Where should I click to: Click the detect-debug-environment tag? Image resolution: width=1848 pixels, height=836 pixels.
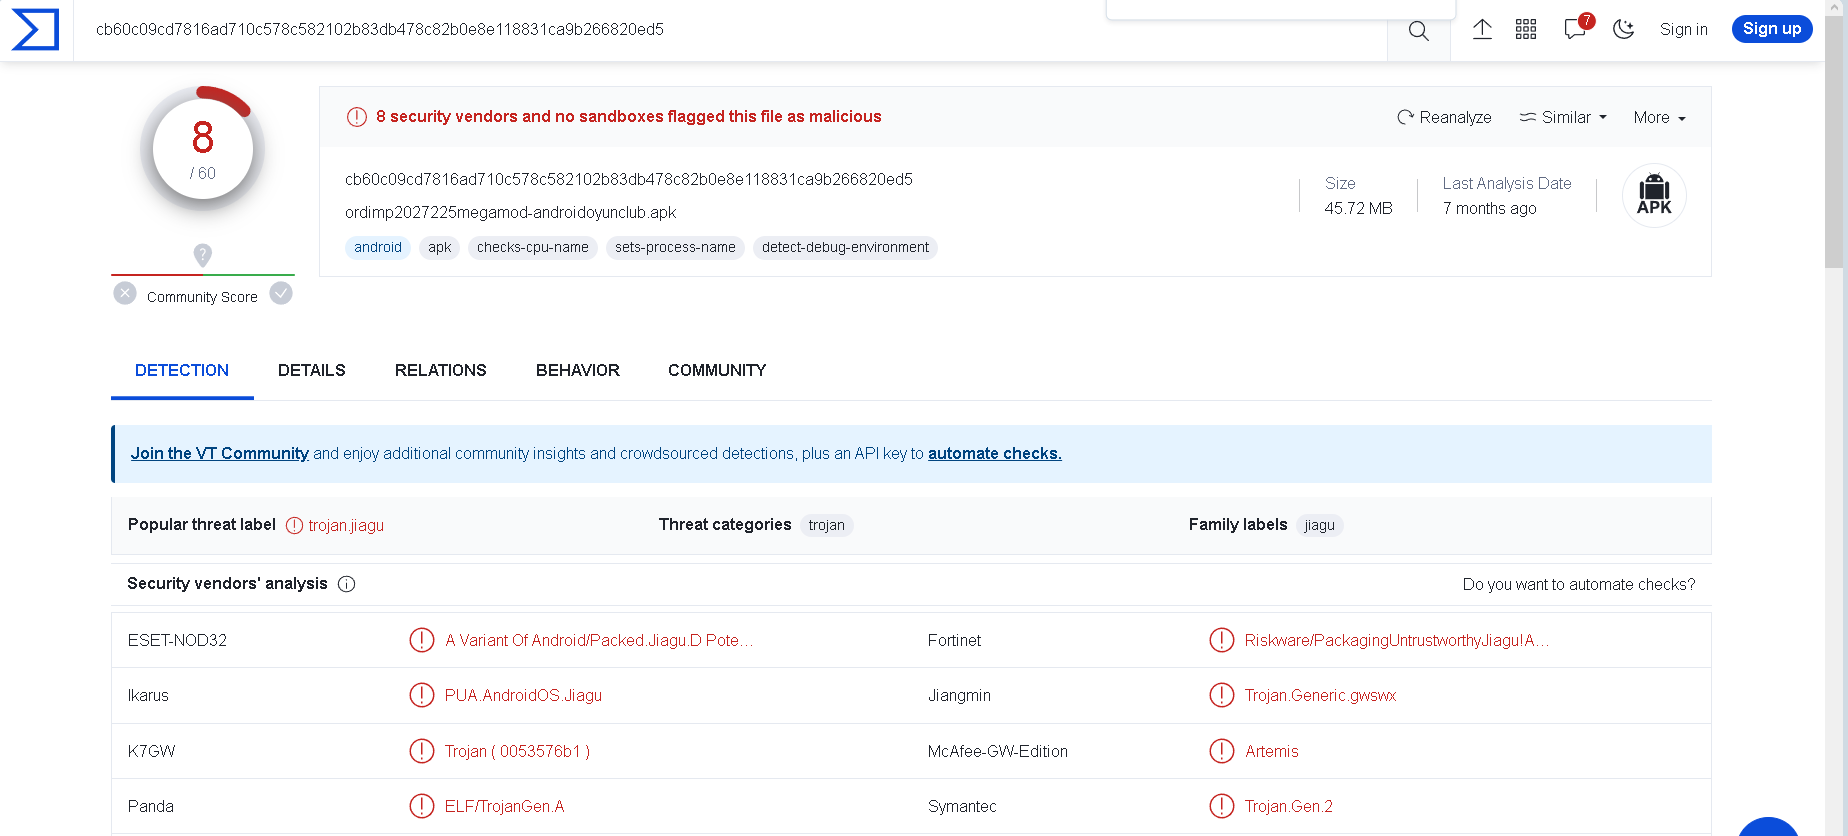845,247
